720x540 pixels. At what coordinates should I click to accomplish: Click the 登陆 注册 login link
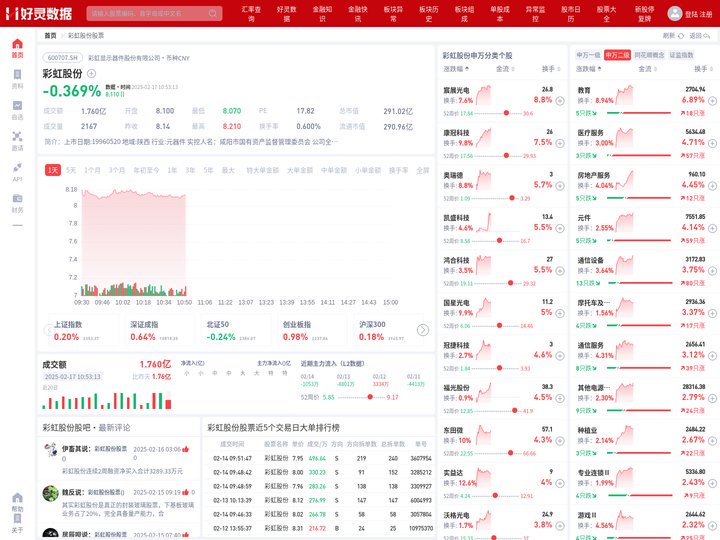point(698,14)
